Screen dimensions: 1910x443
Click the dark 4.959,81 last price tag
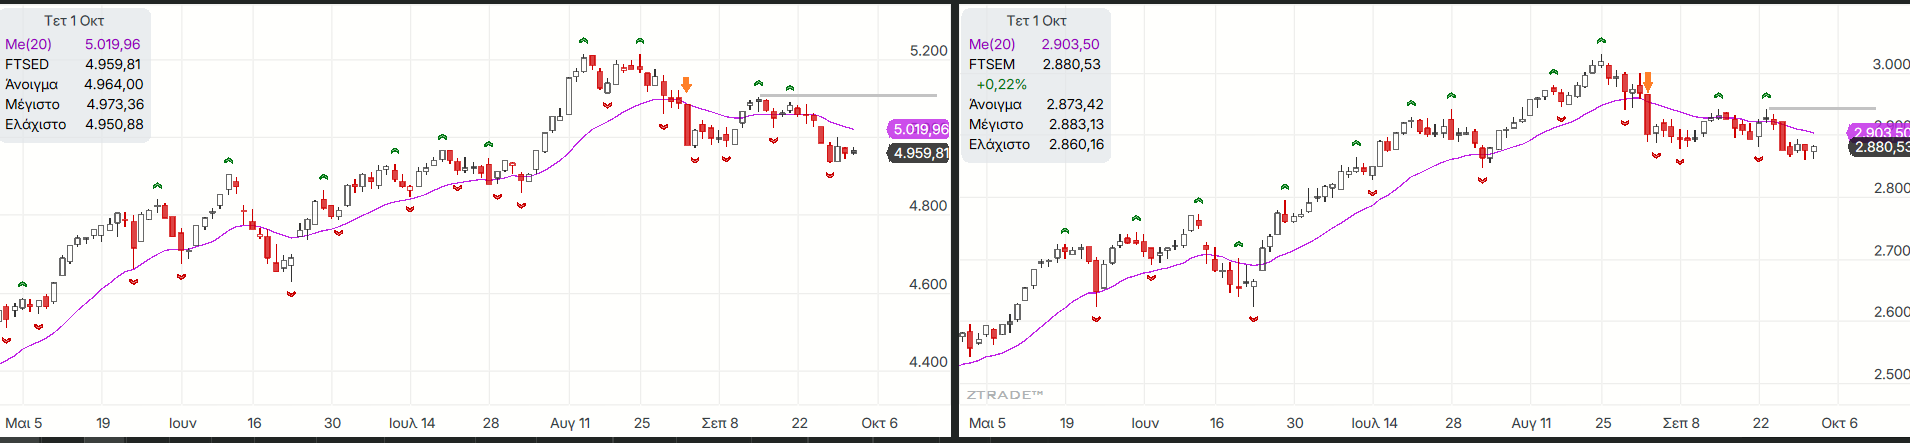click(919, 153)
